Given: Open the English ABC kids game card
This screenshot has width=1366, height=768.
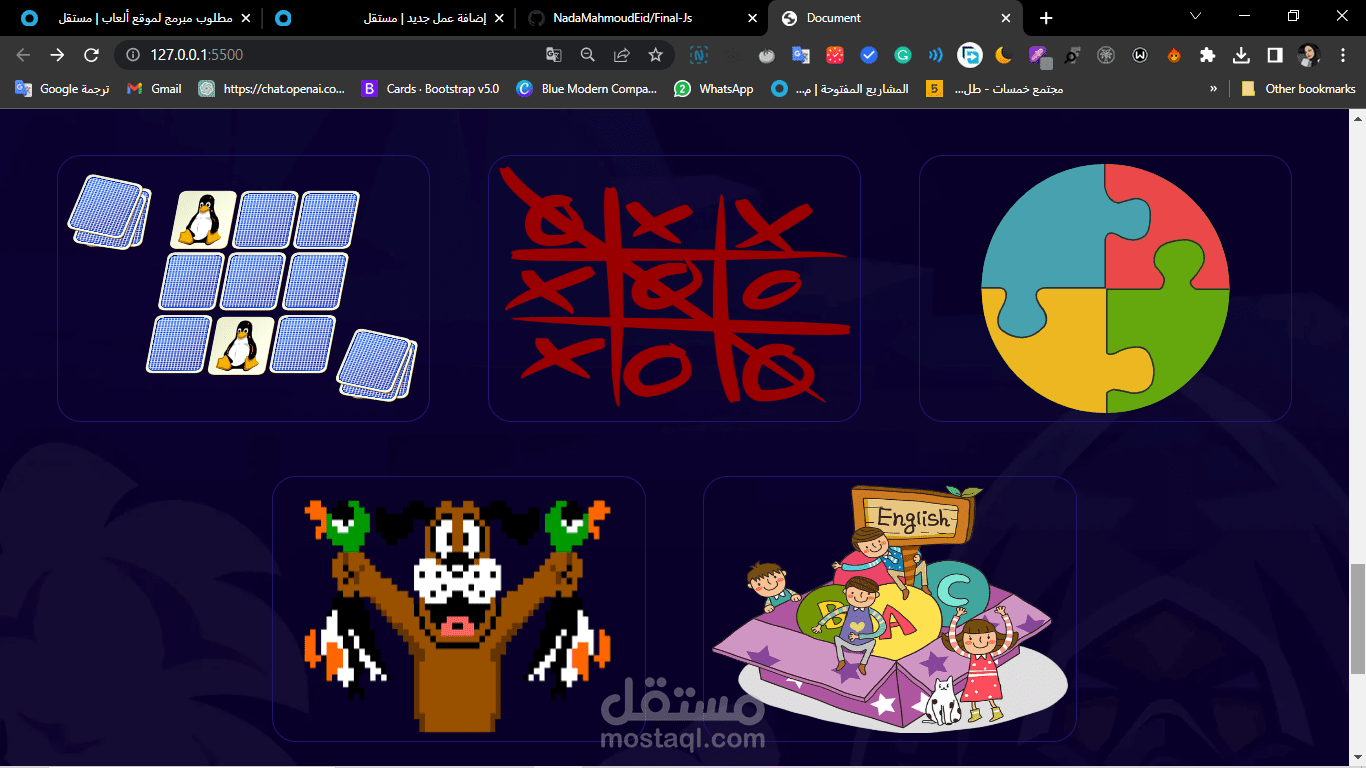Looking at the screenshot, I should click(x=890, y=609).
